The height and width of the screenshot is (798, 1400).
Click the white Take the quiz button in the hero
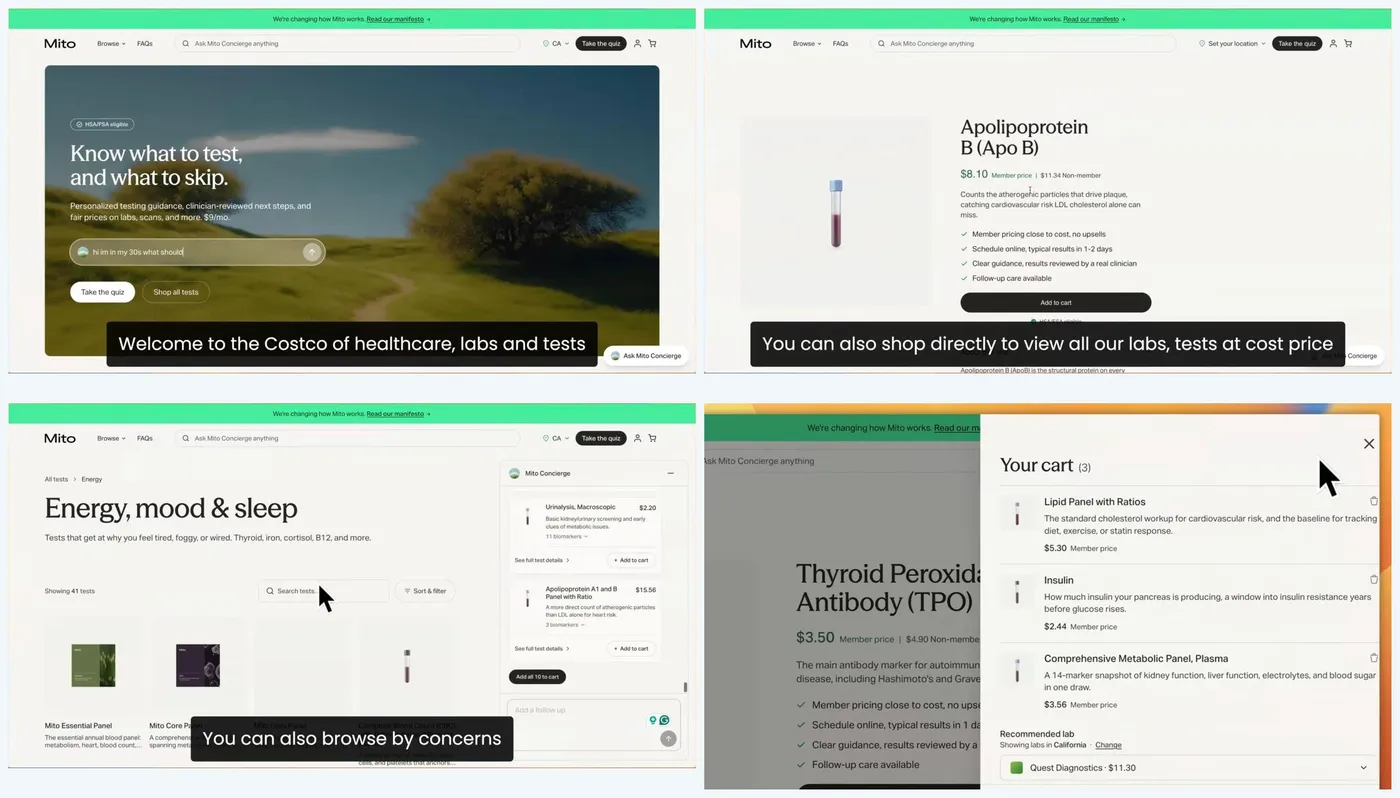(x=102, y=292)
